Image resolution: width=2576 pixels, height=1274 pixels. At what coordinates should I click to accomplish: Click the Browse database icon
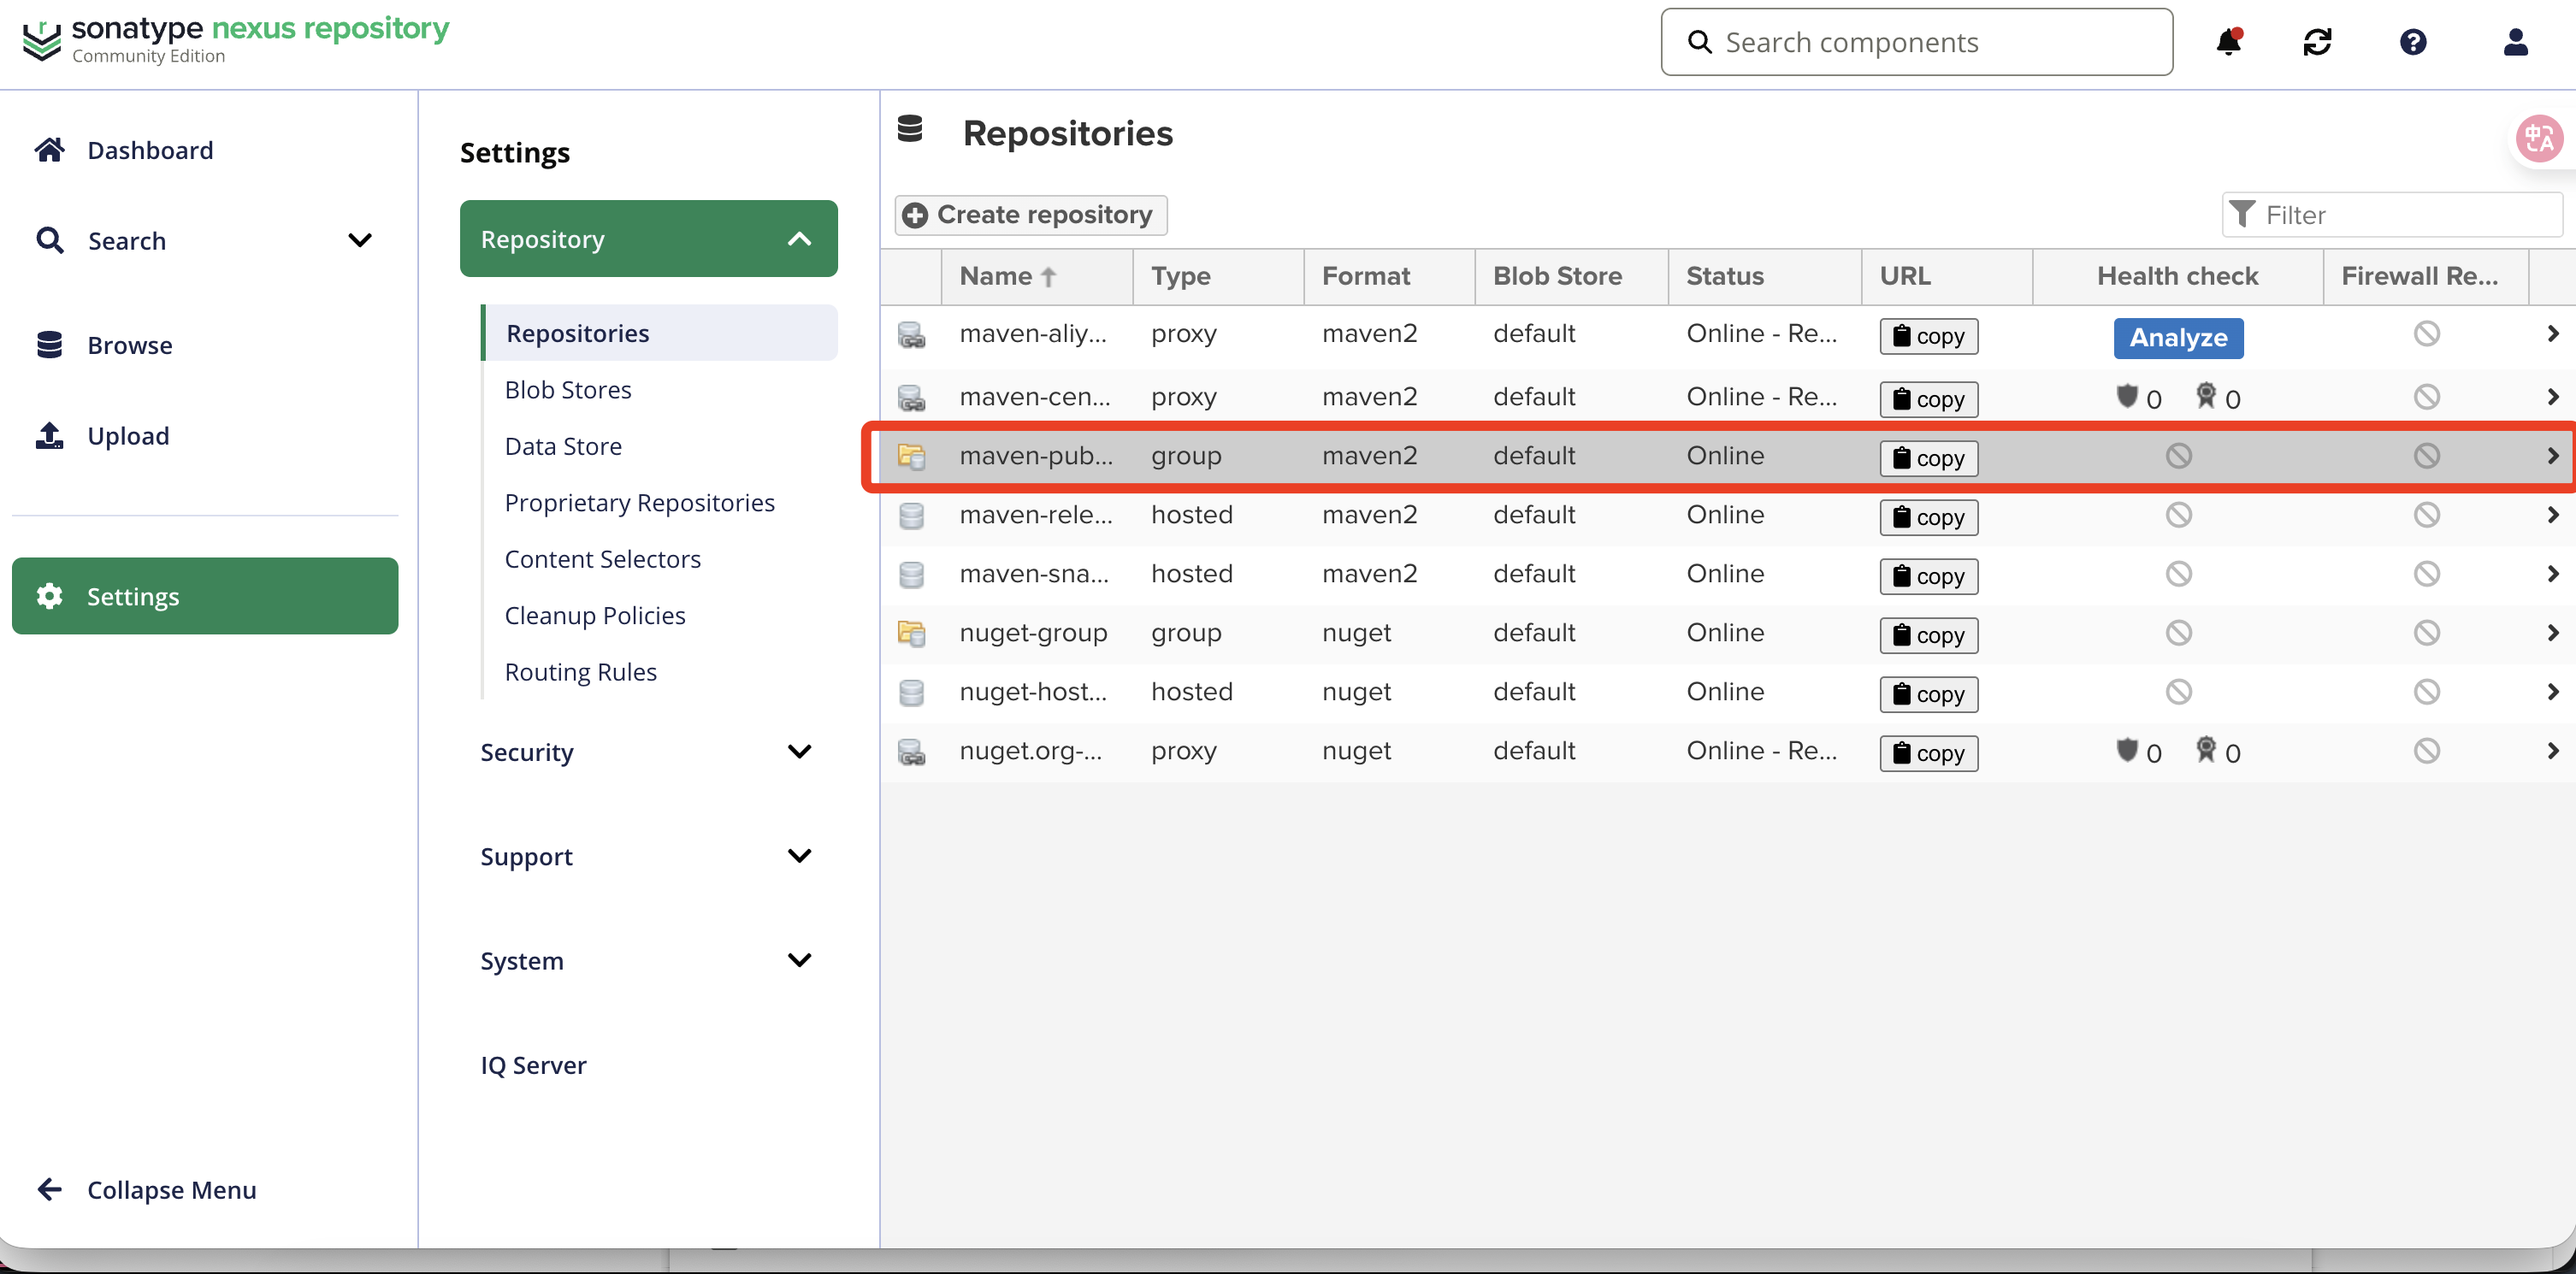pos(49,345)
